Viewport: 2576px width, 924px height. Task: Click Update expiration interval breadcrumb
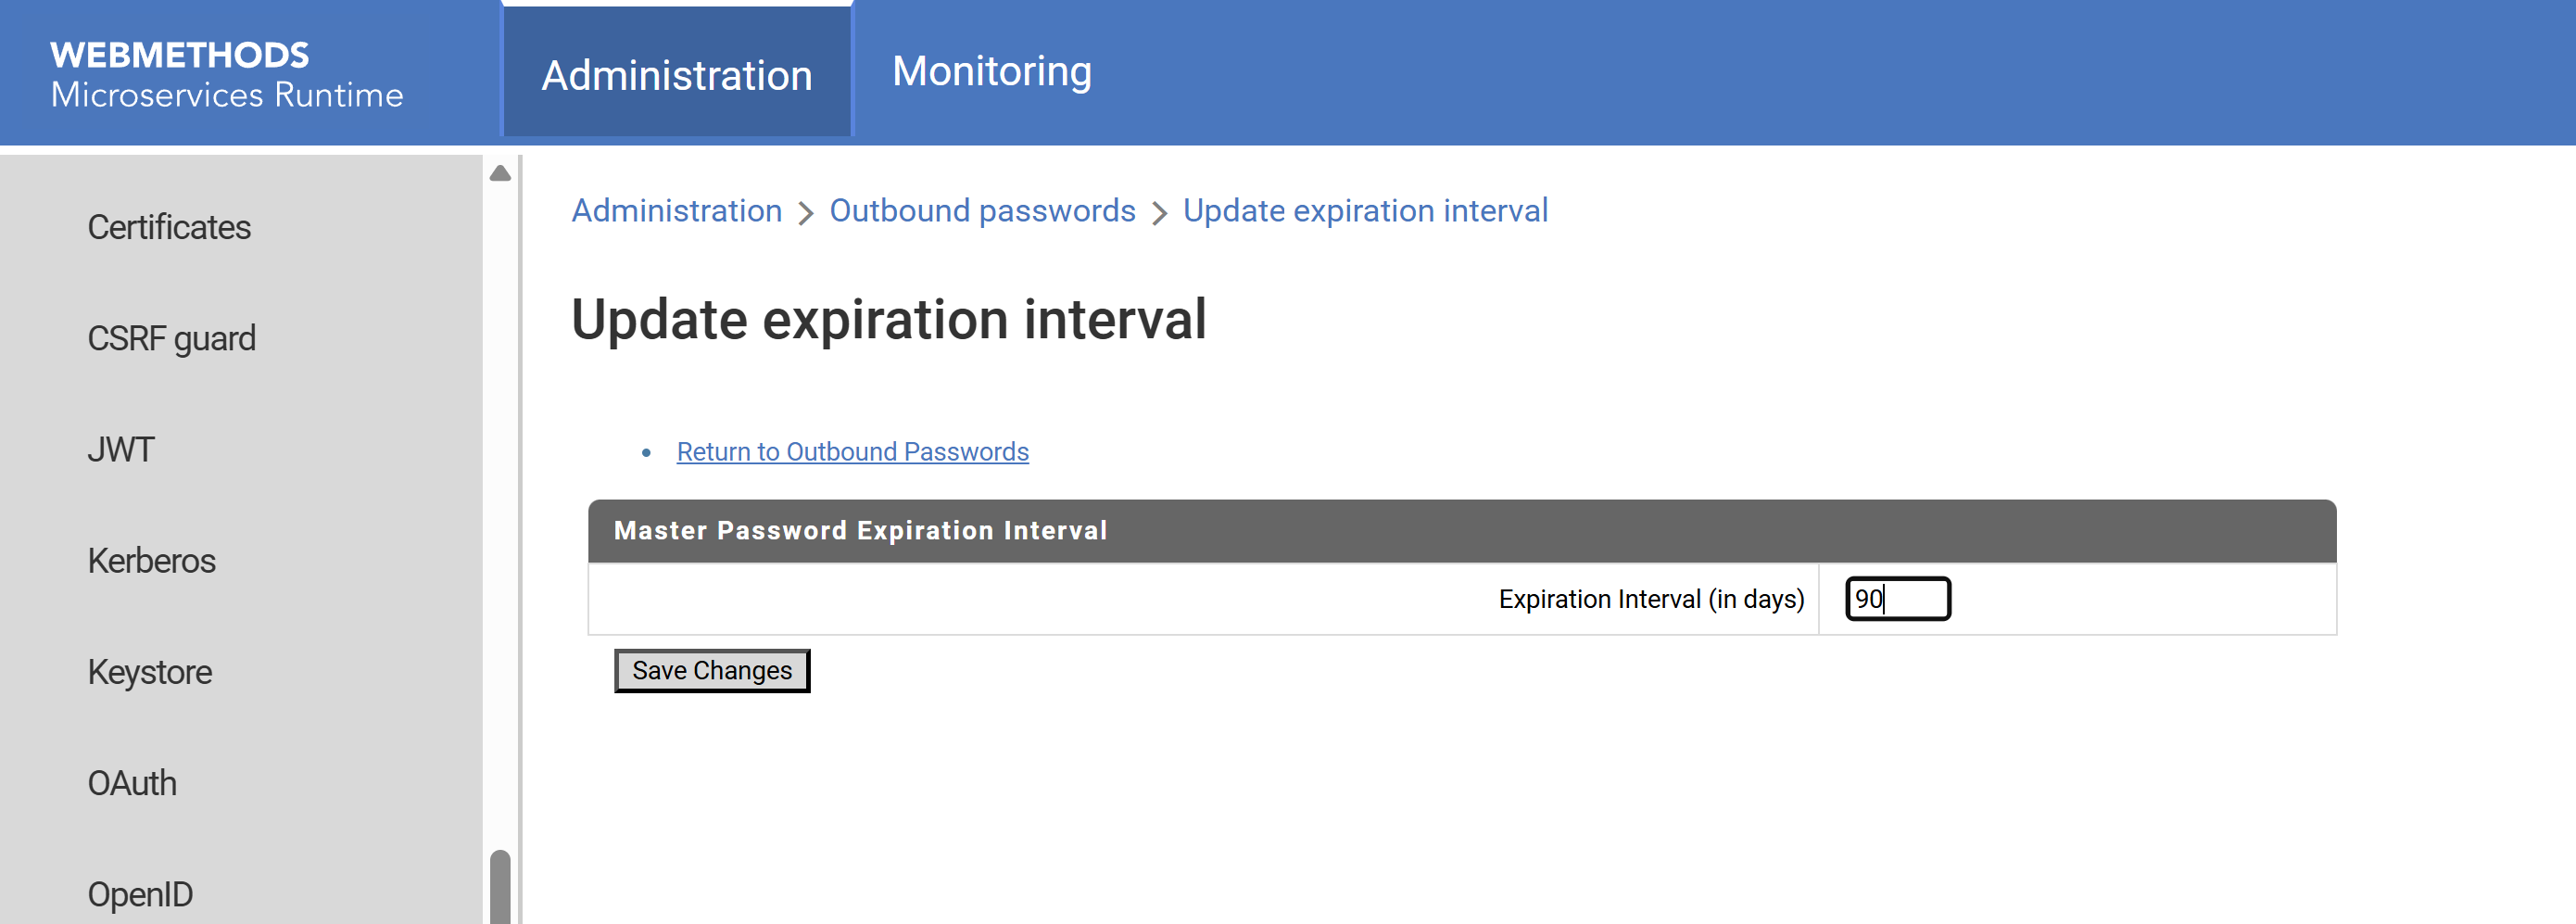click(x=1365, y=211)
